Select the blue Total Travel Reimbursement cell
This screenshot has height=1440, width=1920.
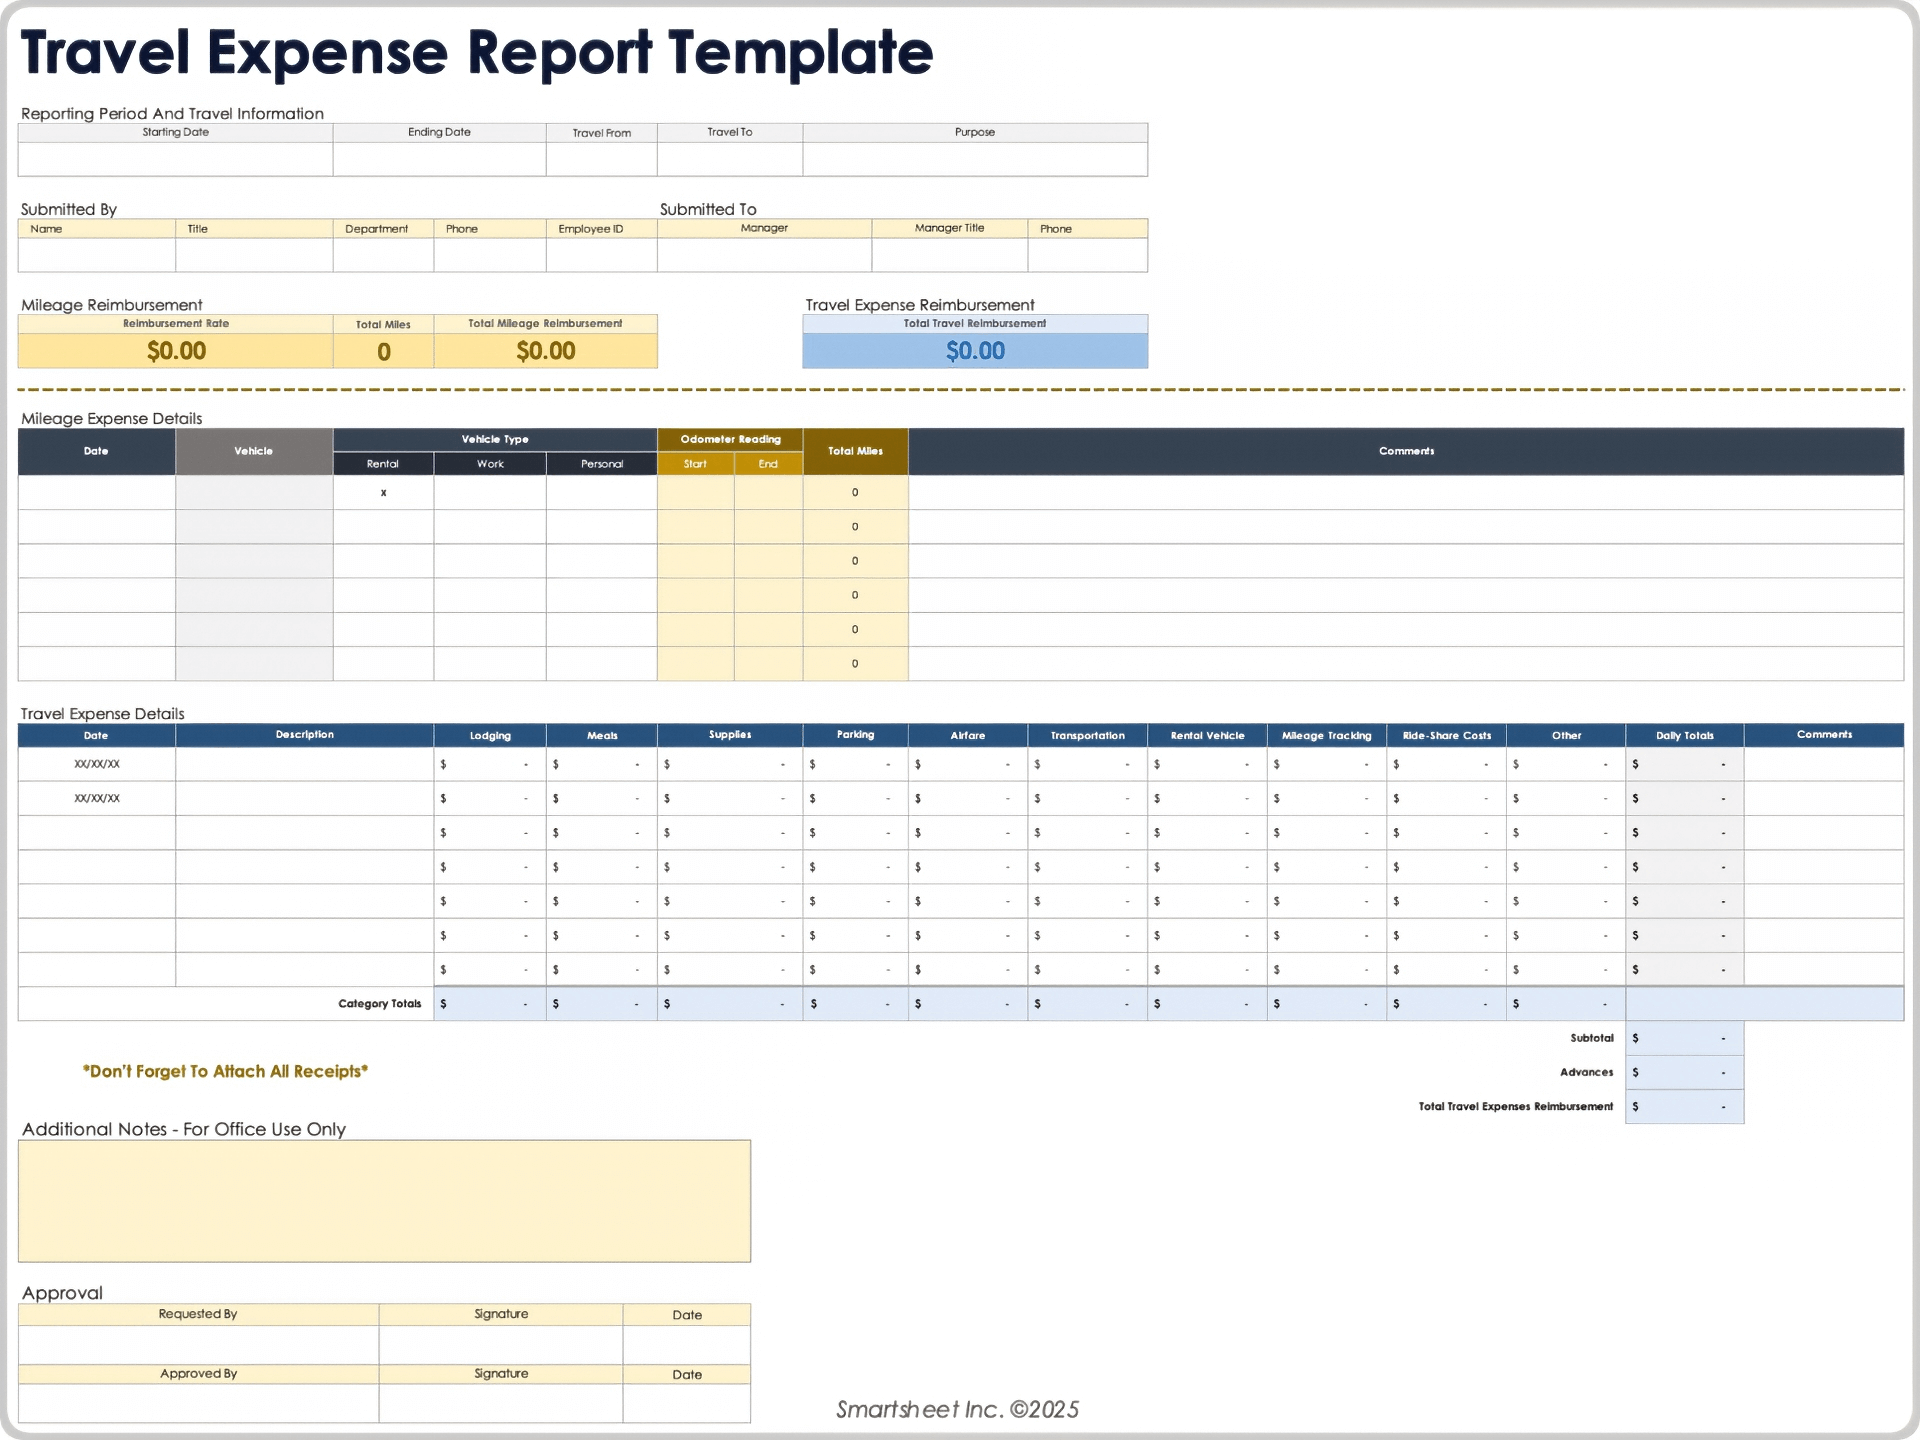[x=975, y=350]
